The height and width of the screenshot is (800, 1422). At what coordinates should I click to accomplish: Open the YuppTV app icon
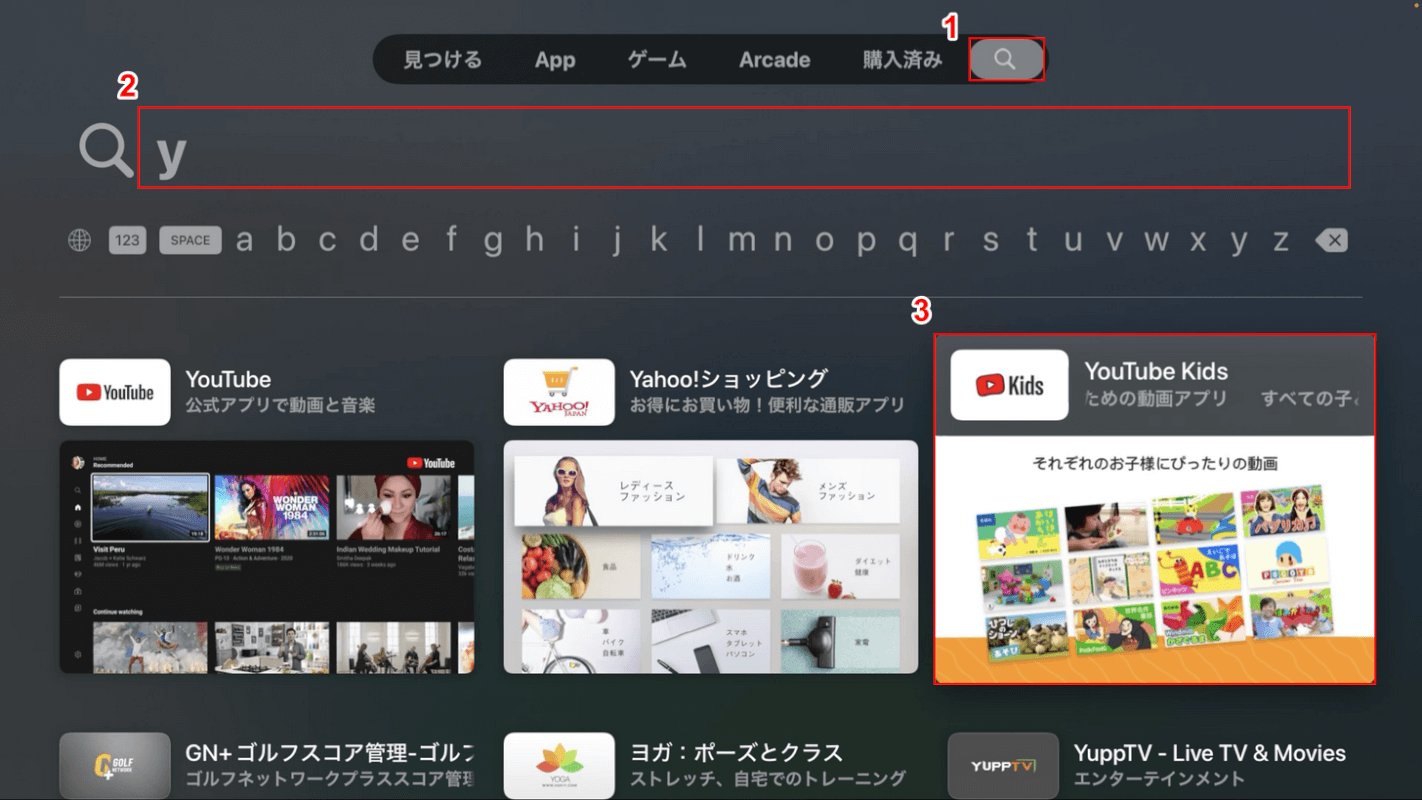(1003, 766)
